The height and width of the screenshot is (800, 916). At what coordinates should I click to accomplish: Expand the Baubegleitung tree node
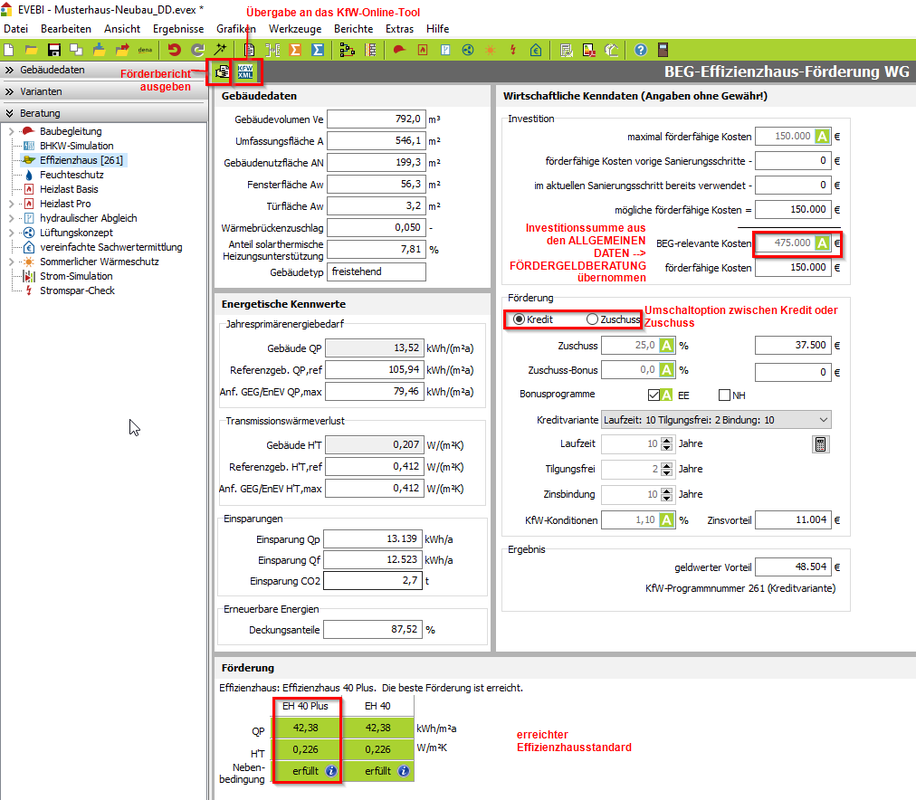coord(10,132)
